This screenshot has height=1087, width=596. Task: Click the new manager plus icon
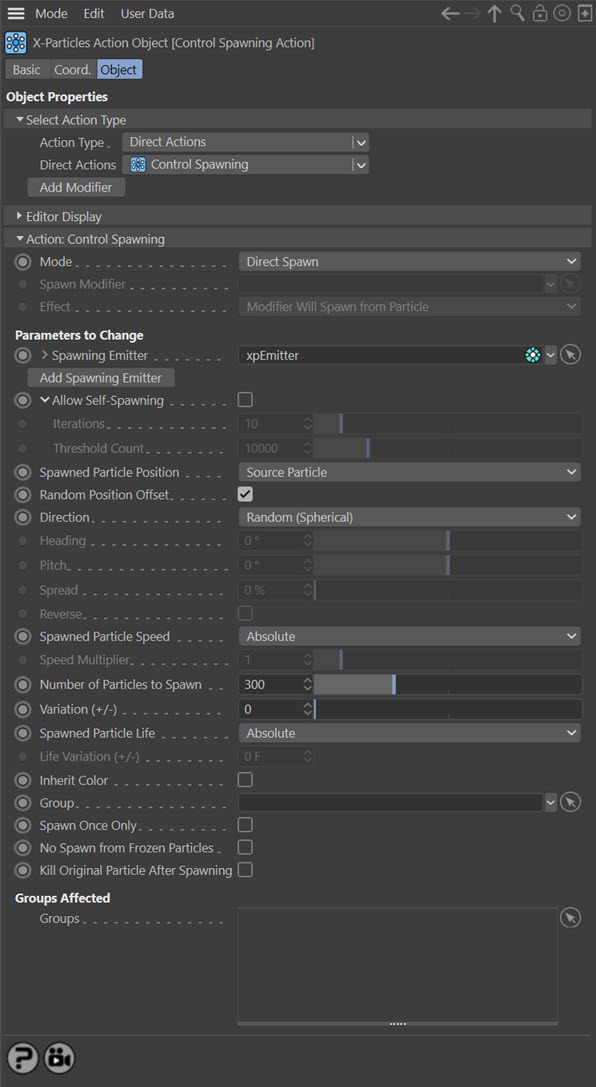click(584, 14)
